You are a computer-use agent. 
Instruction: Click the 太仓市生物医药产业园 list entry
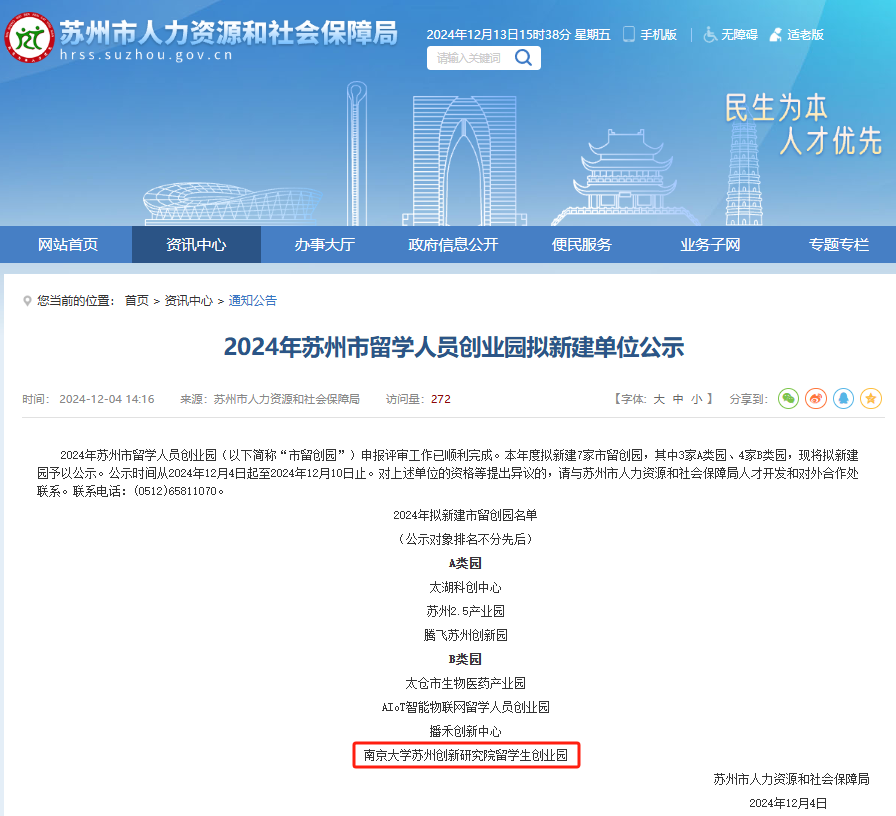point(465,683)
